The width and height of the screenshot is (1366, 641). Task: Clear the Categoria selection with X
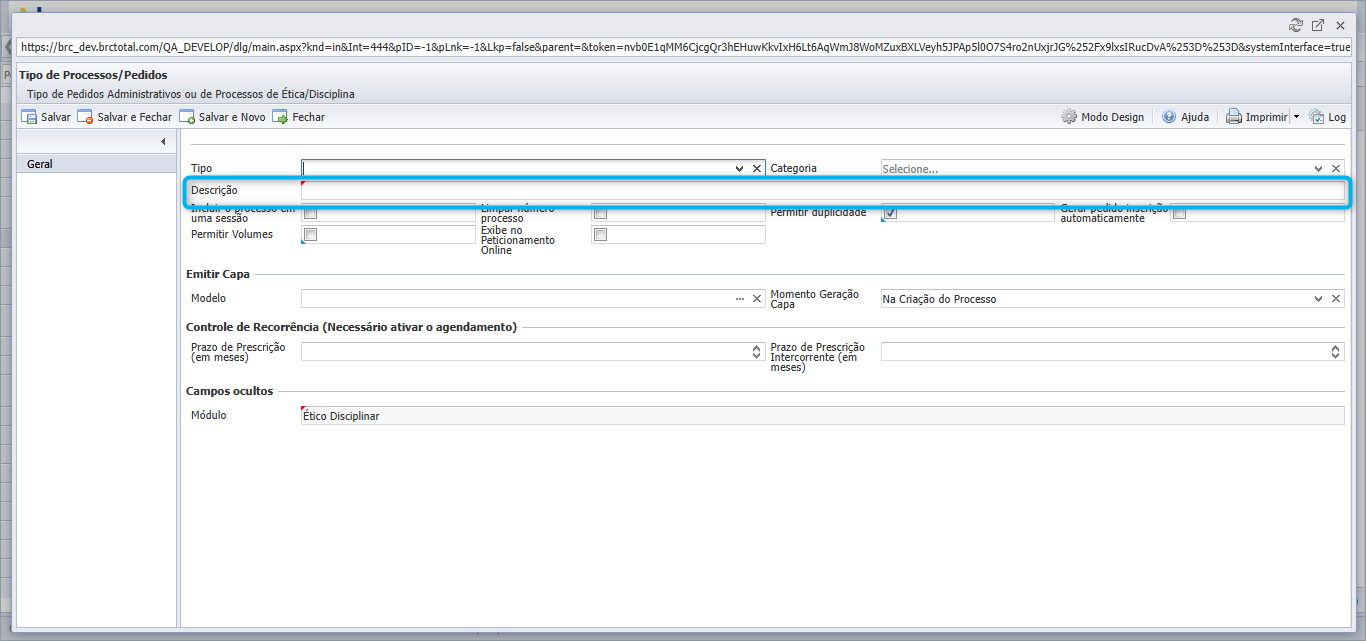1336,169
